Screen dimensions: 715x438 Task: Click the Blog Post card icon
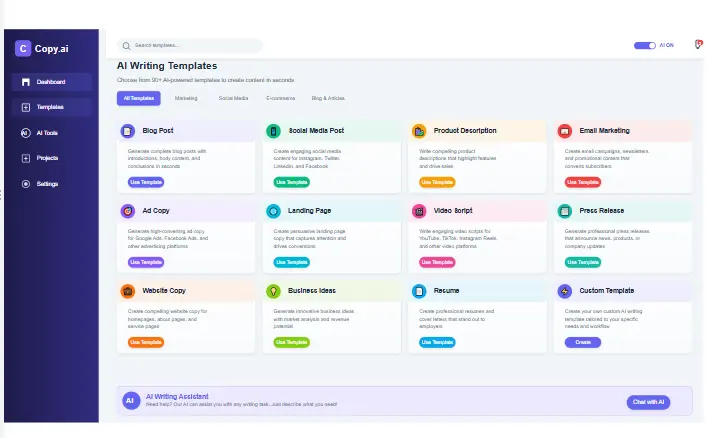[128, 131]
